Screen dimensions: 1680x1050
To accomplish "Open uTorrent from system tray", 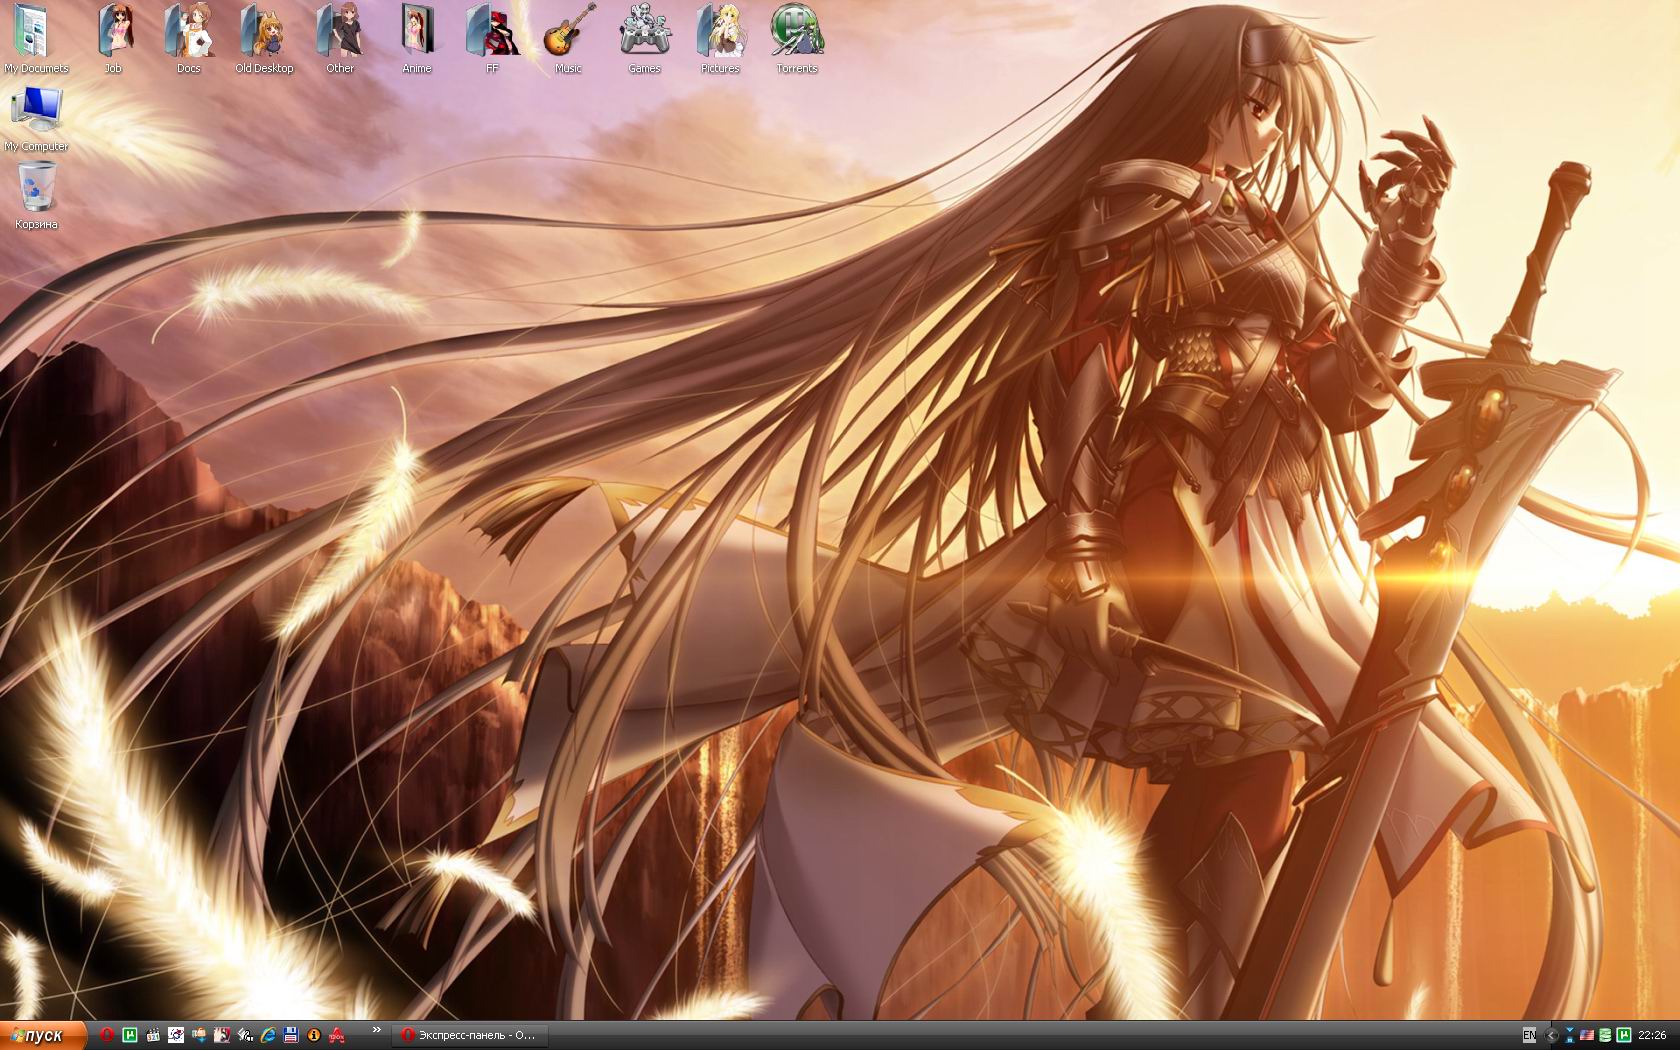I will (x=1624, y=1035).
